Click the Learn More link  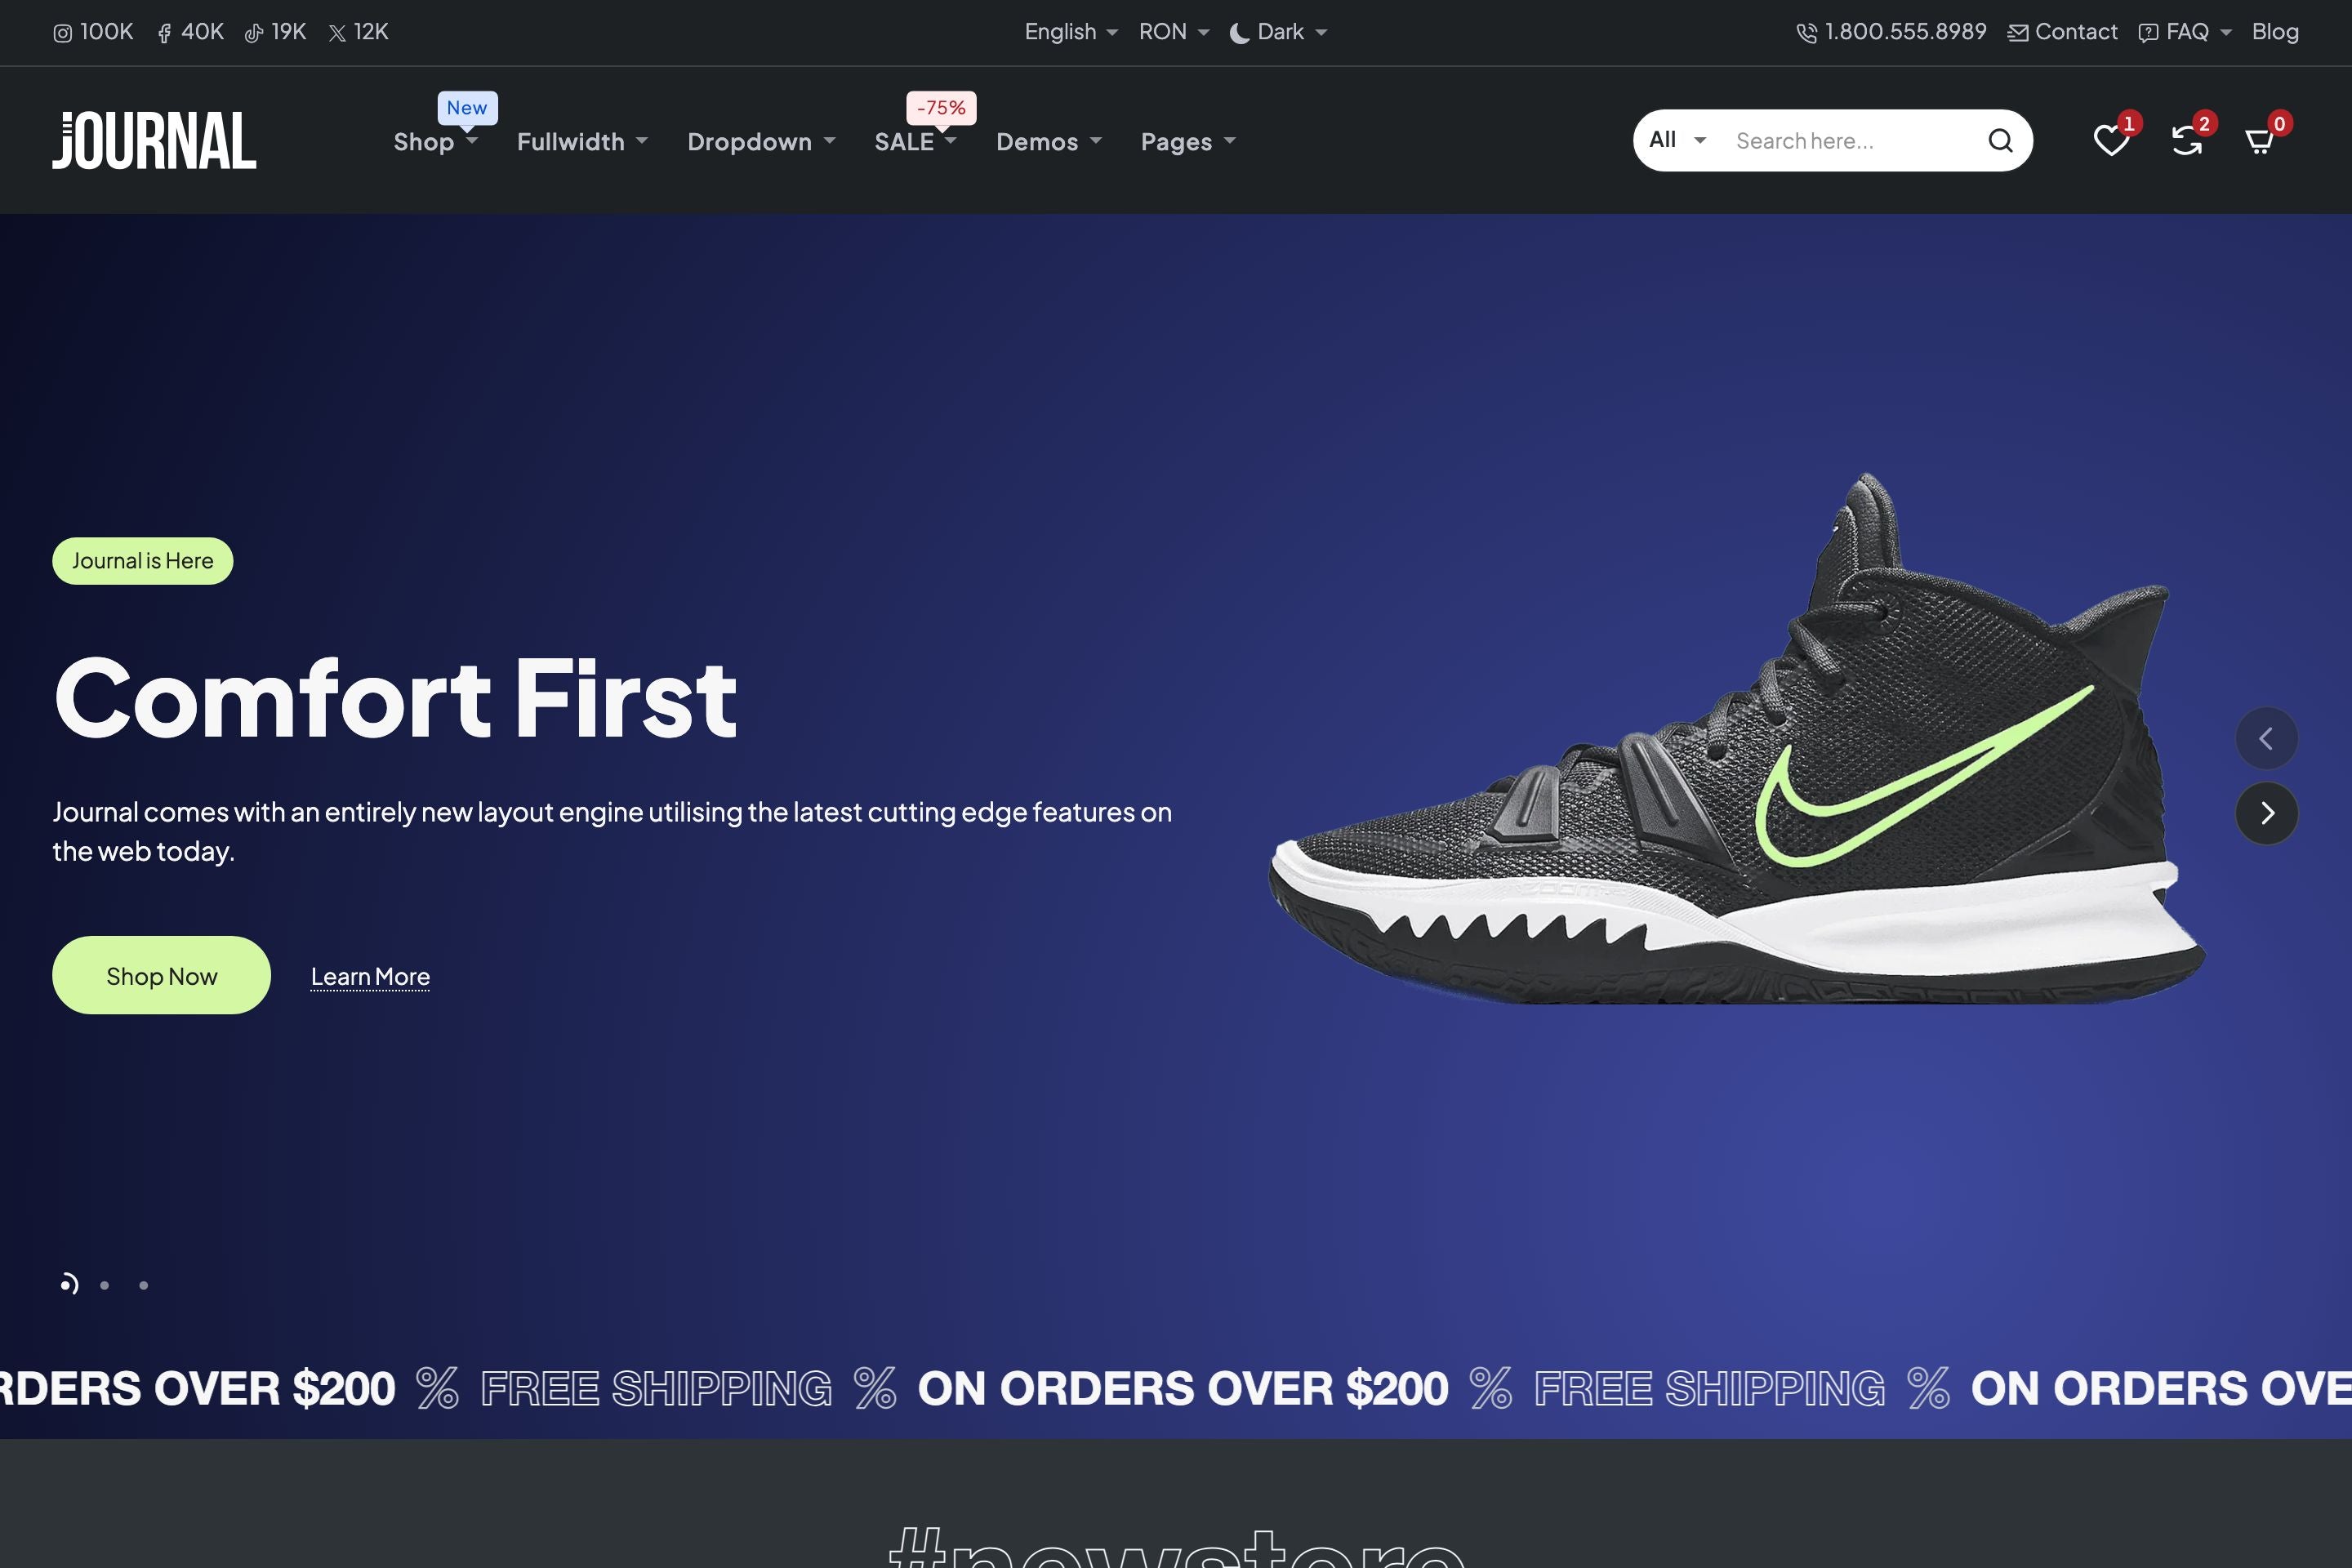[370, 976]
